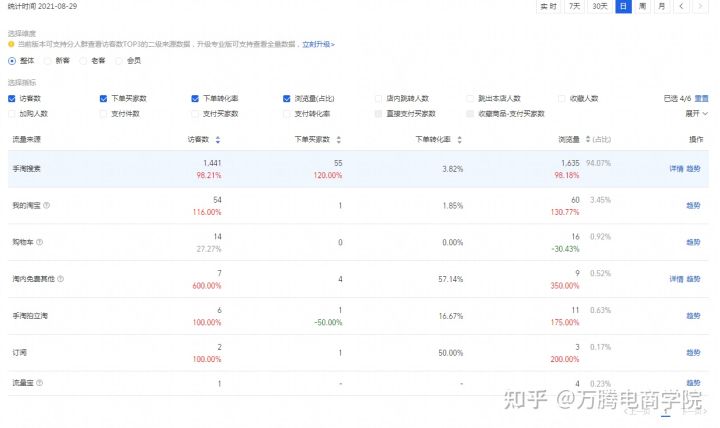Click the 手淘搜索 source name
Viewport: 720px width, 428px height.
[x=27, y=169]
